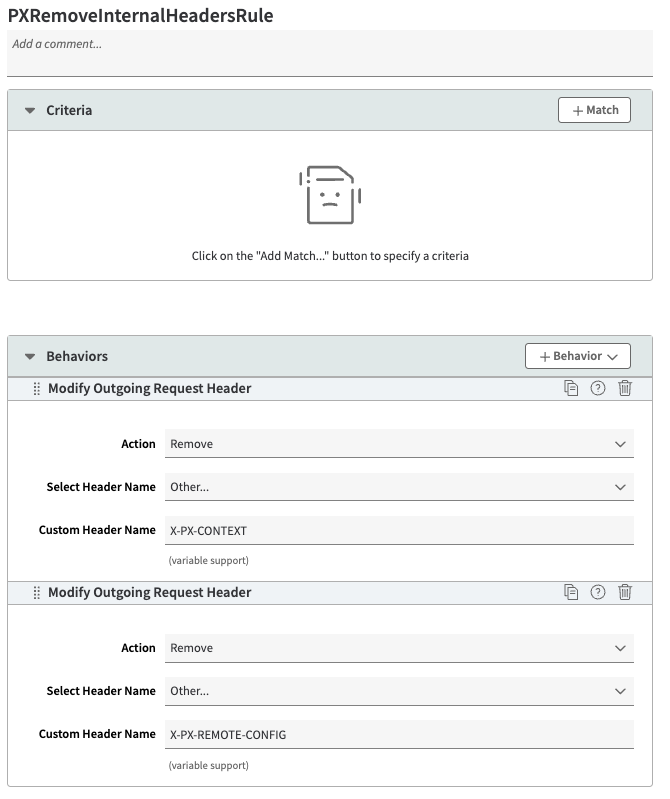
Task: Click the + Match button
Action: (x=594, y=110)
